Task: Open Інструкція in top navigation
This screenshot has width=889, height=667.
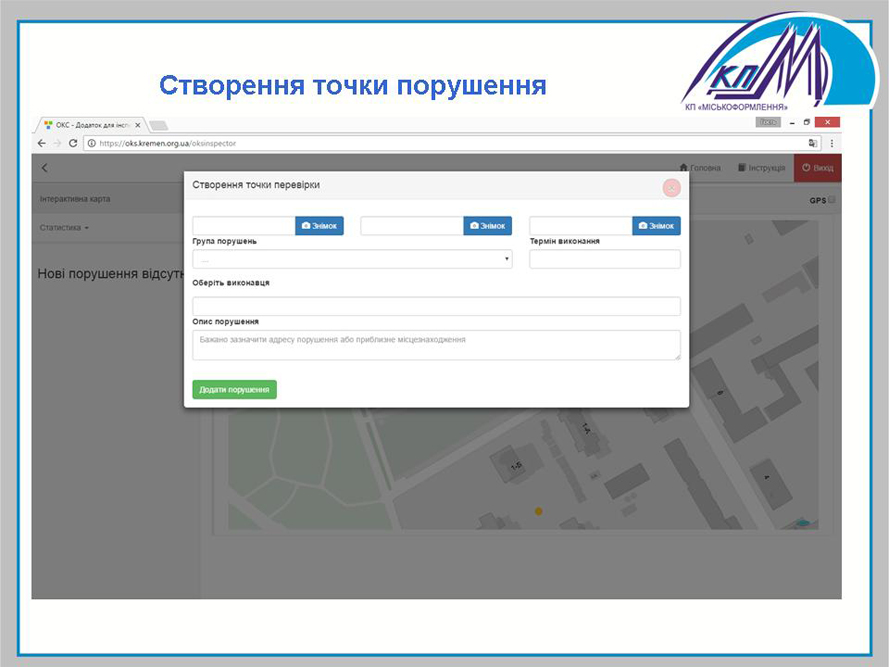Action: click(x=761, y=168)
